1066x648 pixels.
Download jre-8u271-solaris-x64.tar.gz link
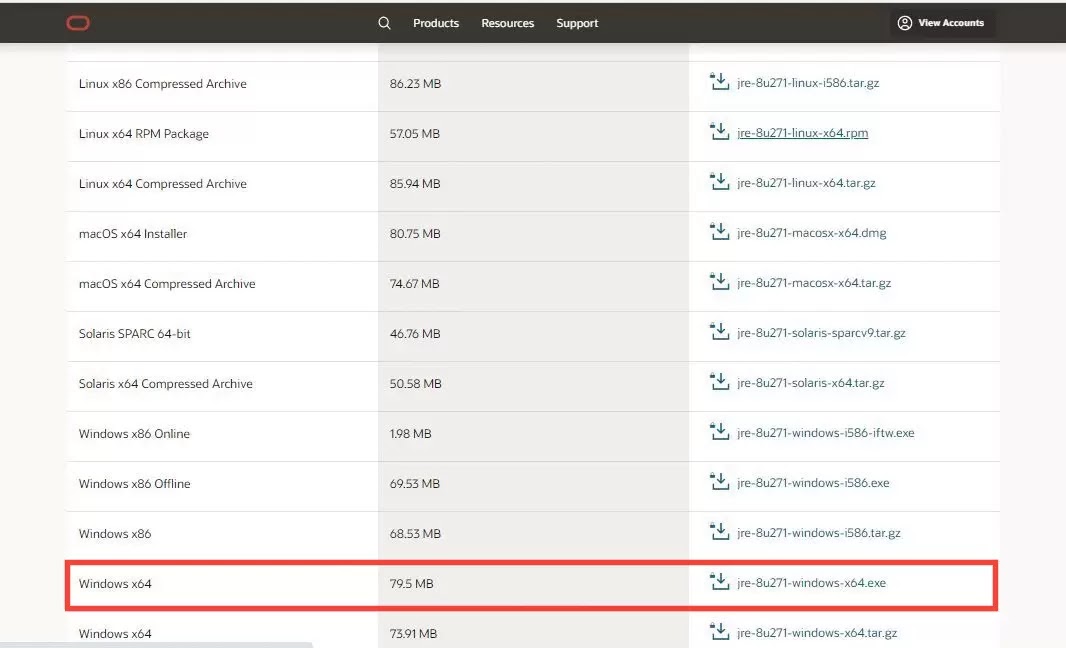(x=810, y=383)
